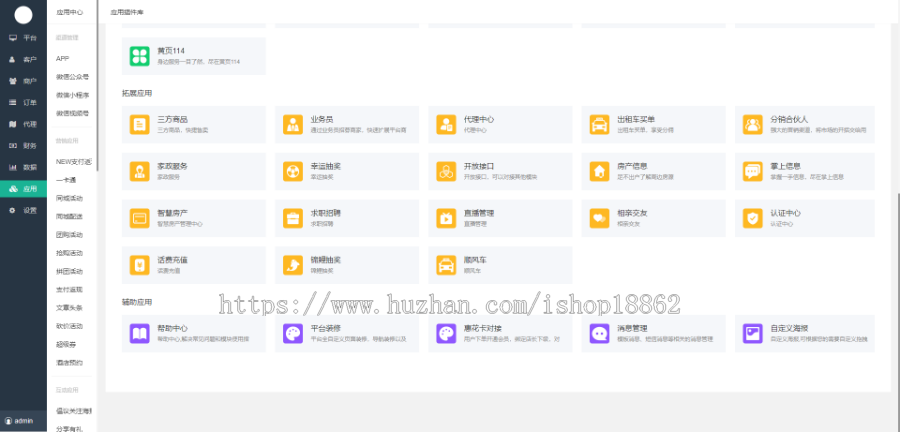The width and height of the screenshot is (900, 432).
Task: Open the 求职招聘 briefcase app icon
Action: (293, 218)
